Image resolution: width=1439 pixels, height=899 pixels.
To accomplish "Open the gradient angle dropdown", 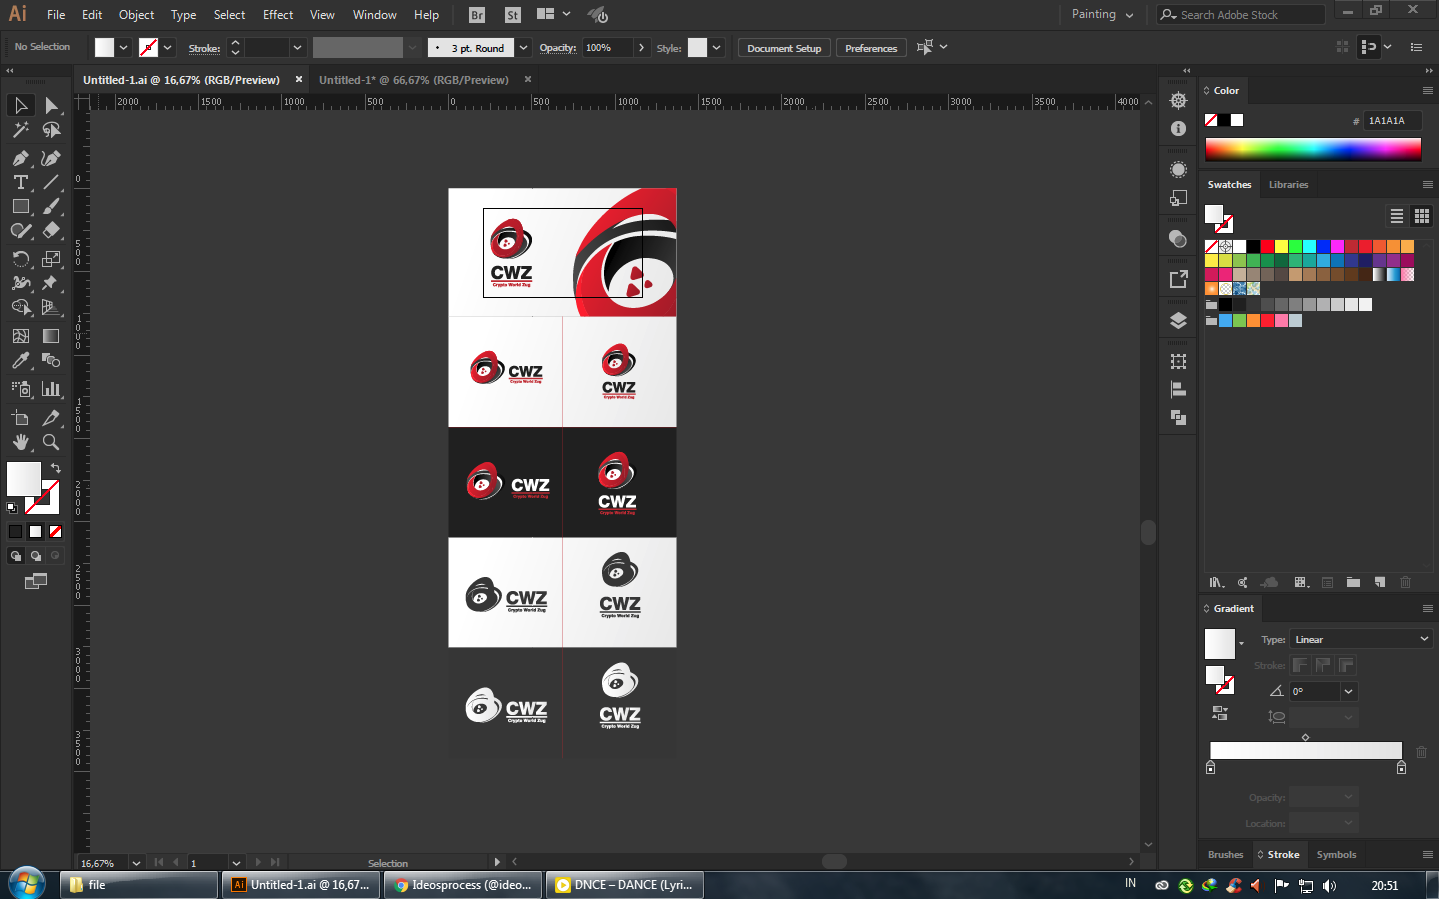I will [1348, 691].
